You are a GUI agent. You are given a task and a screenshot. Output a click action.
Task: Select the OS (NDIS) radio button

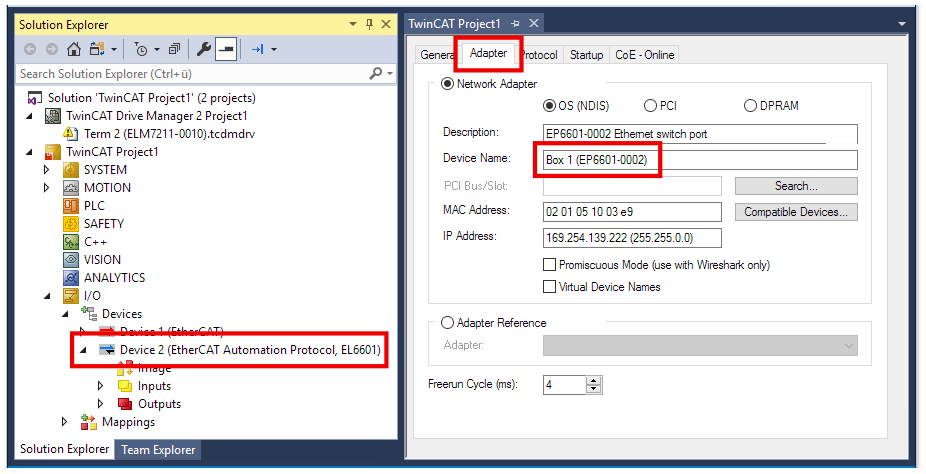(549, 106)
